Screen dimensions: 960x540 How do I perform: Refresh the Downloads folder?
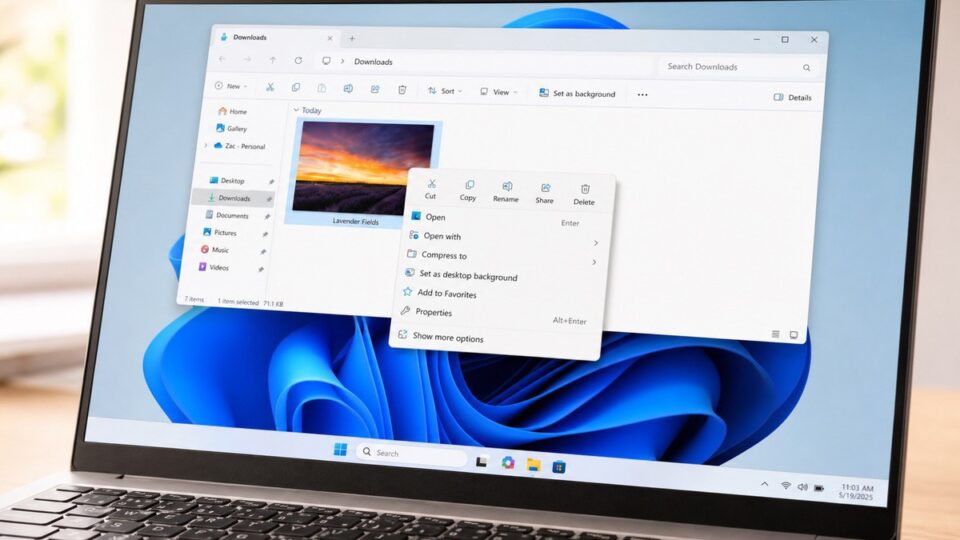(298, 61)
